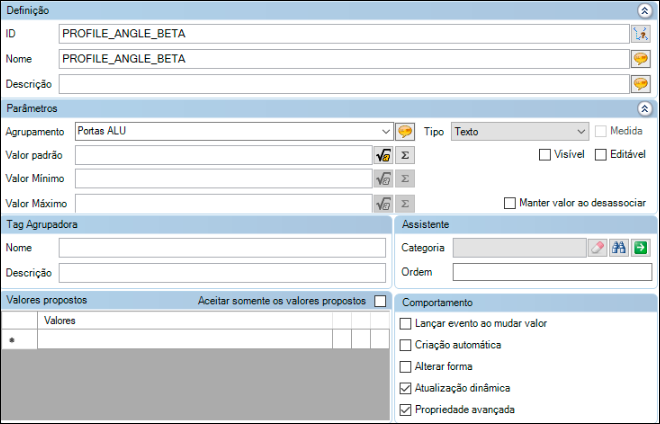Toggle the Medida checkbox
The image size is (660, 424).
pyautogui.click(x=601, y=131)
